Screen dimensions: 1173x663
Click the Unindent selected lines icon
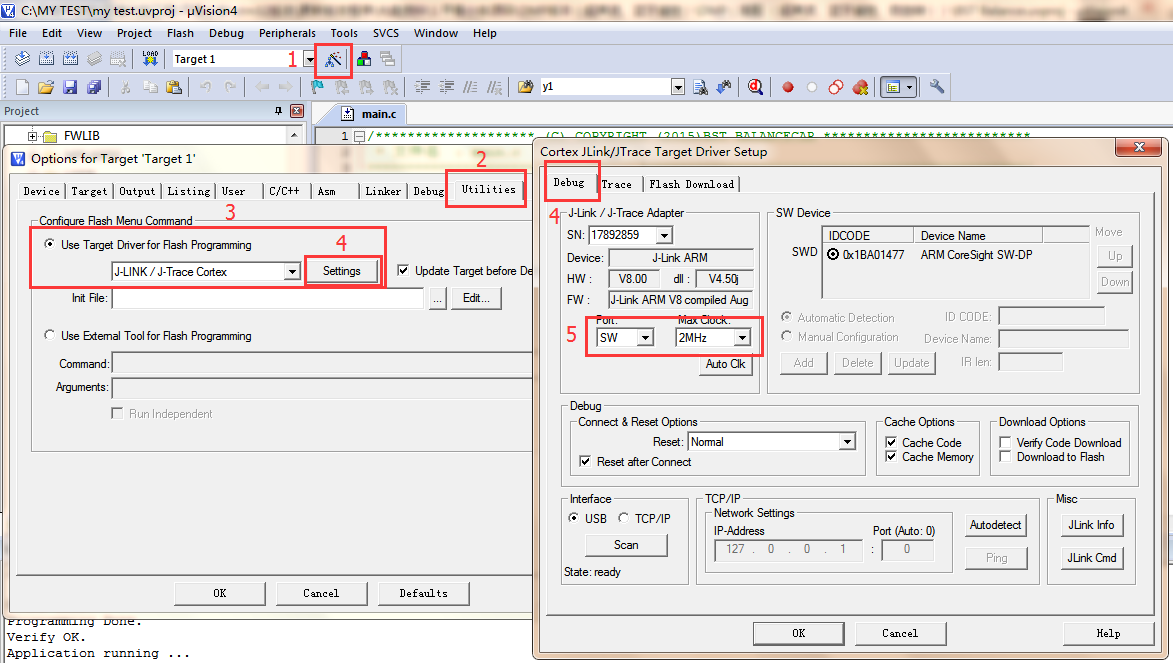pos(447,87)
